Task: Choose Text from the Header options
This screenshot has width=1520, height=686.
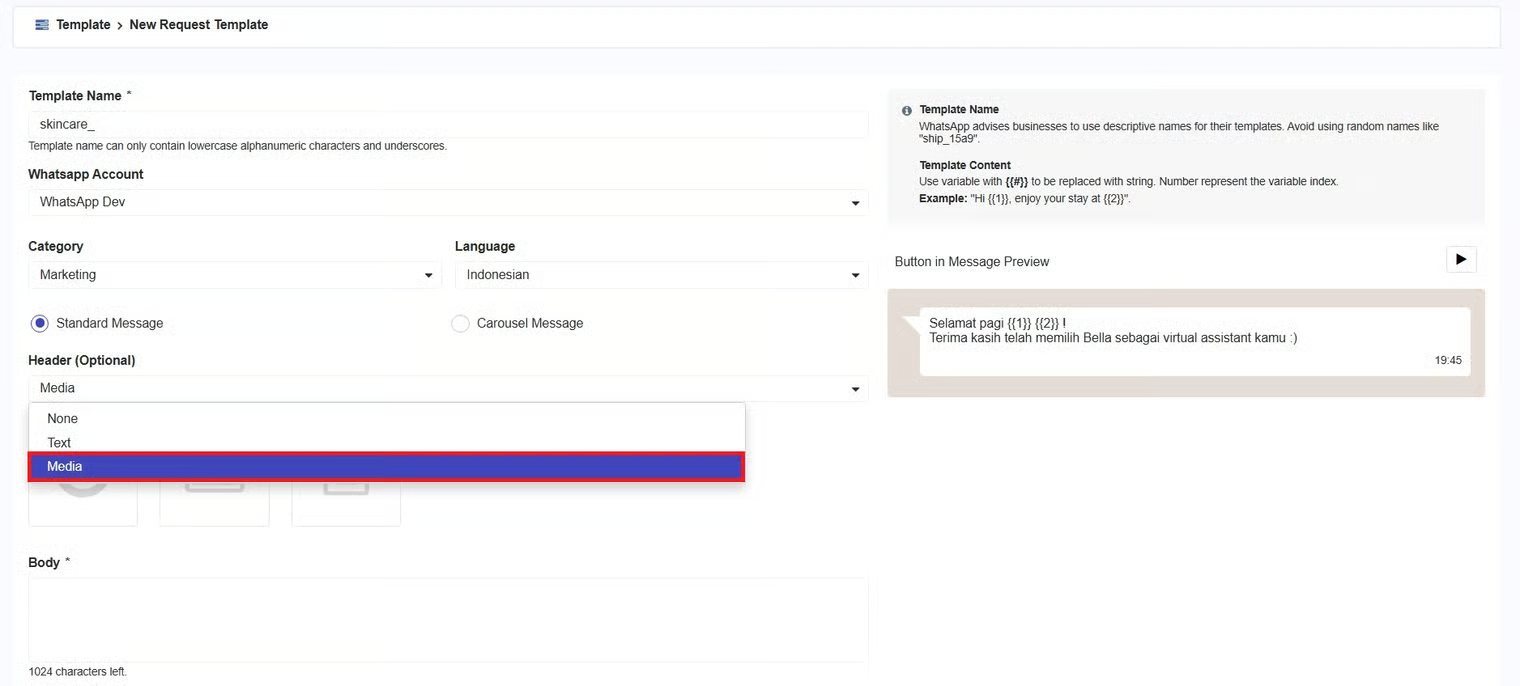Action: [x=59, y=443]
